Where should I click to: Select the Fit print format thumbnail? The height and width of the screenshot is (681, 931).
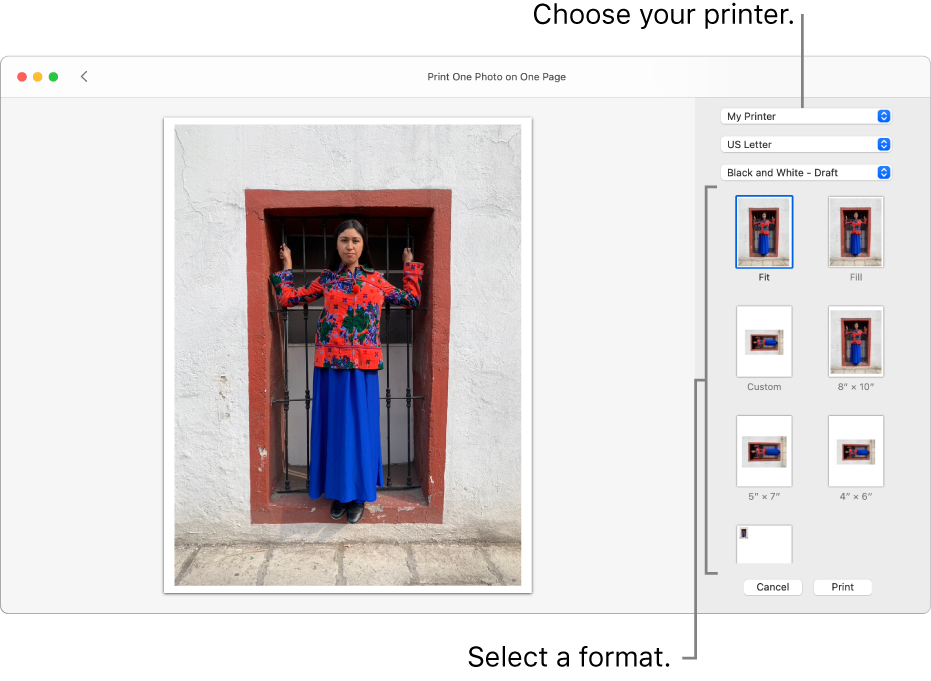764,231
